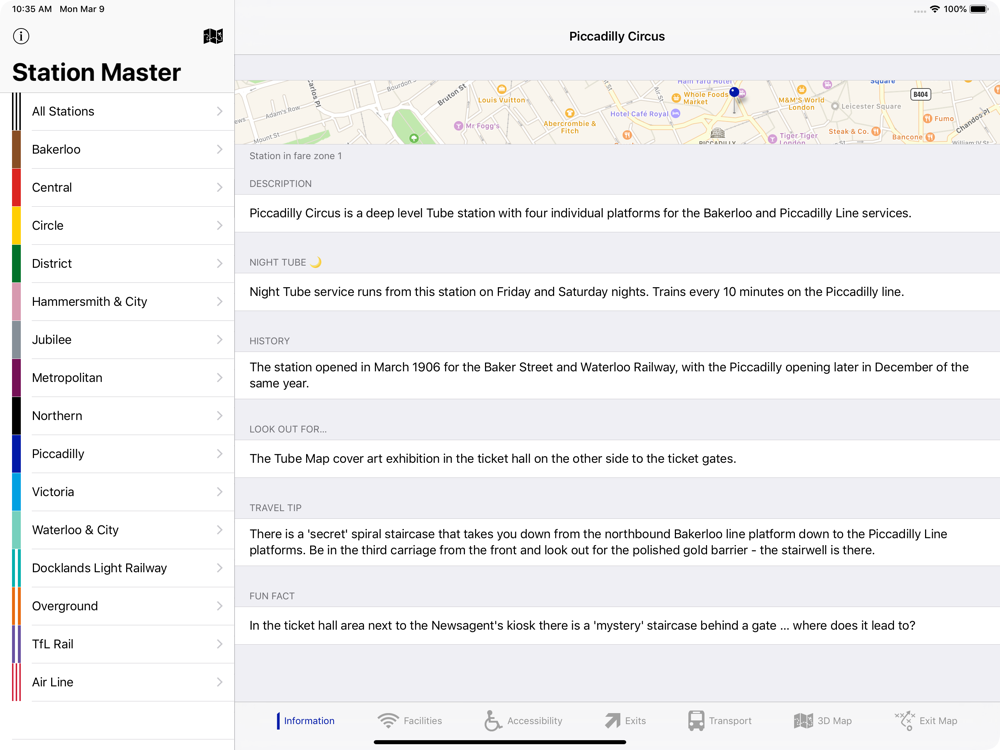Click the B404 road badge on map

tap(920, 94)
